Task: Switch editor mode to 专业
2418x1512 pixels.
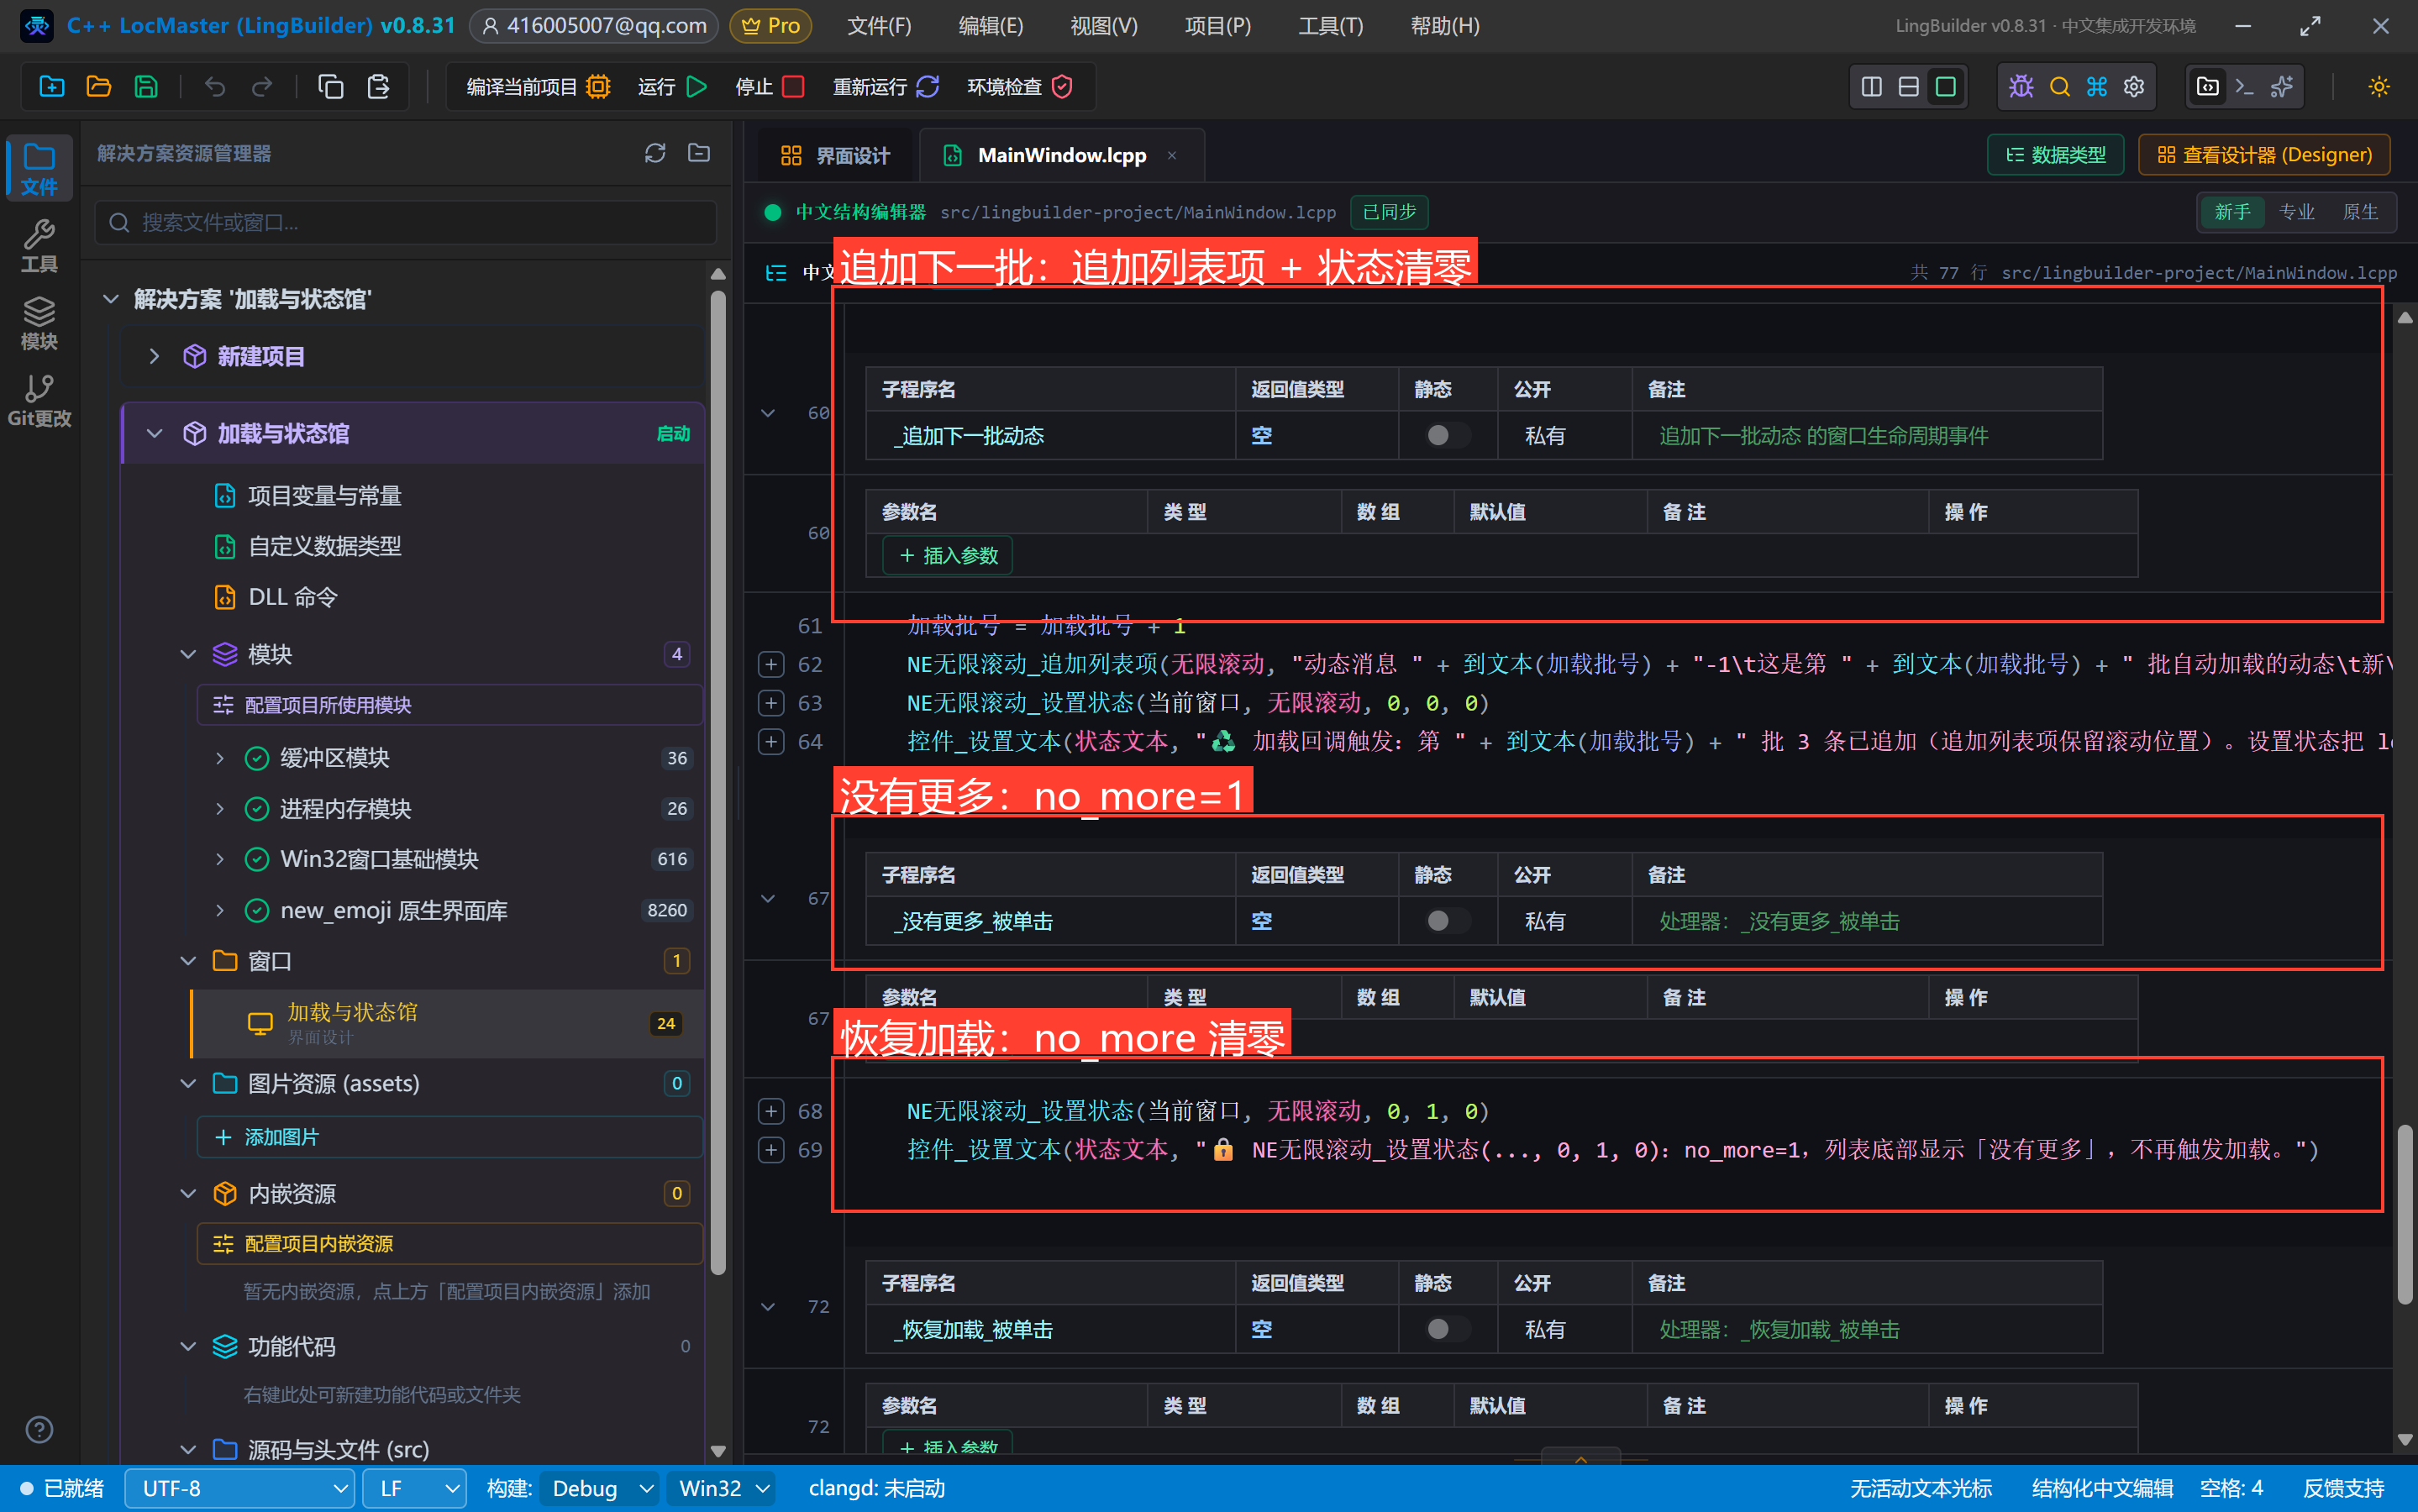Action: click(2296, 212)
